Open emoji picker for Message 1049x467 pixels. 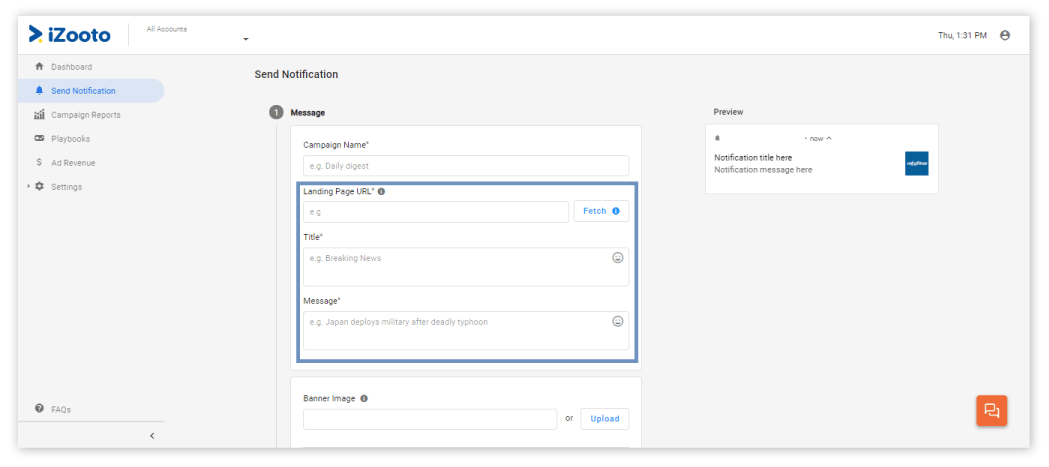(617, 321)
